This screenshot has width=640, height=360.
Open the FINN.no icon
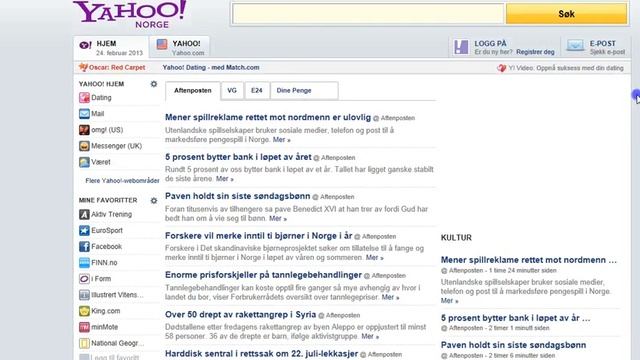[84, 262]
